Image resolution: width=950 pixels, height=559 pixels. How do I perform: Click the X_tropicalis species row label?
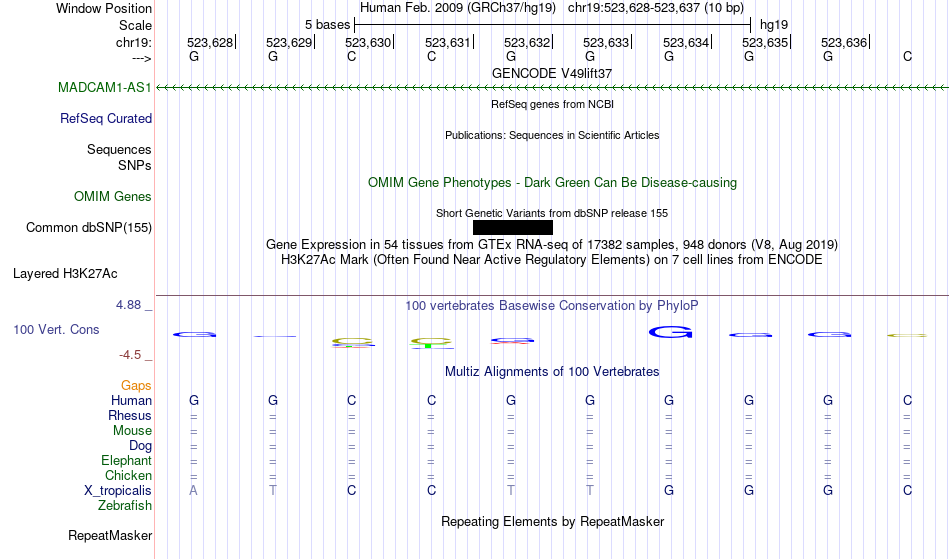(118, 491)
